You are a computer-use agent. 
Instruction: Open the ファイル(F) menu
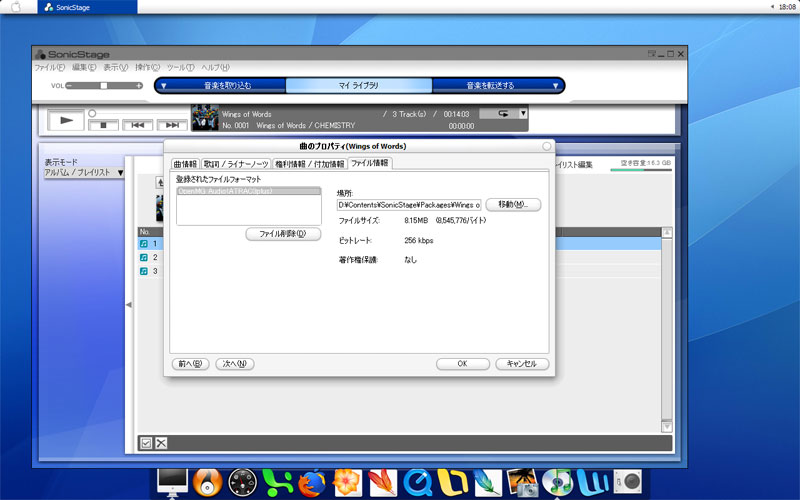click(49, 67)
